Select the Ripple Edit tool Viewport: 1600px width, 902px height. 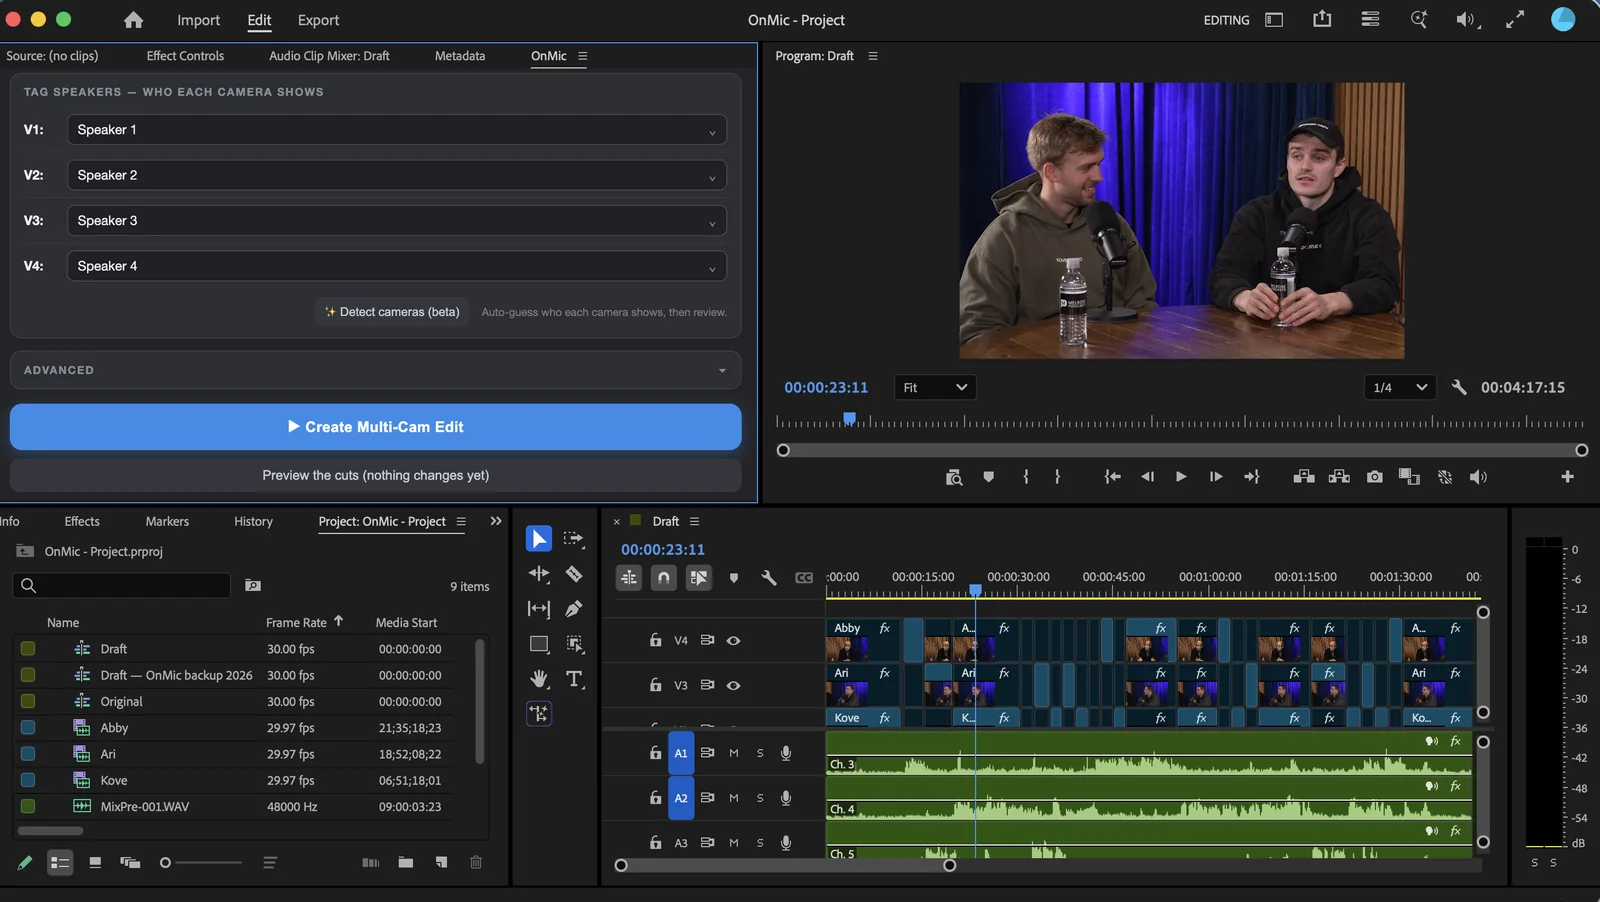(x=539, y=574)
